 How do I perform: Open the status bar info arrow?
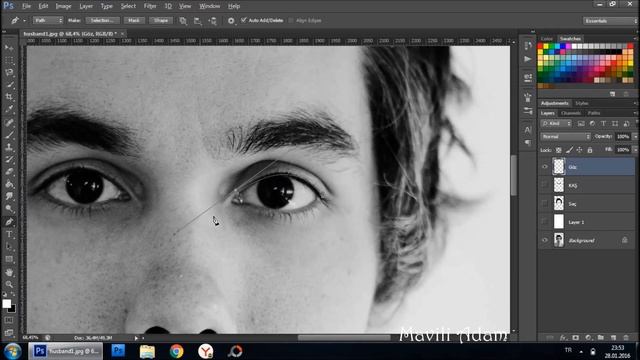point(136,338)
